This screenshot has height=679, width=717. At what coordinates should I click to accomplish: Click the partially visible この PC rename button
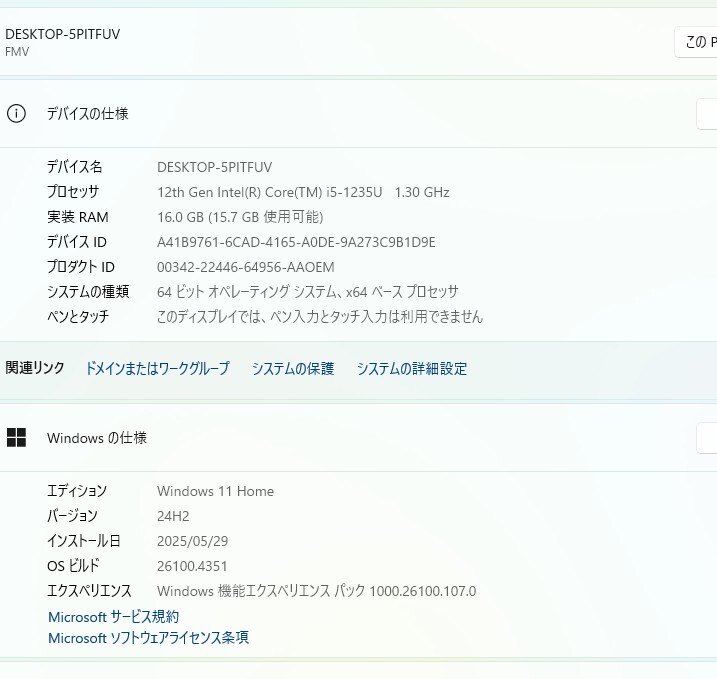[x=697, y=42]
